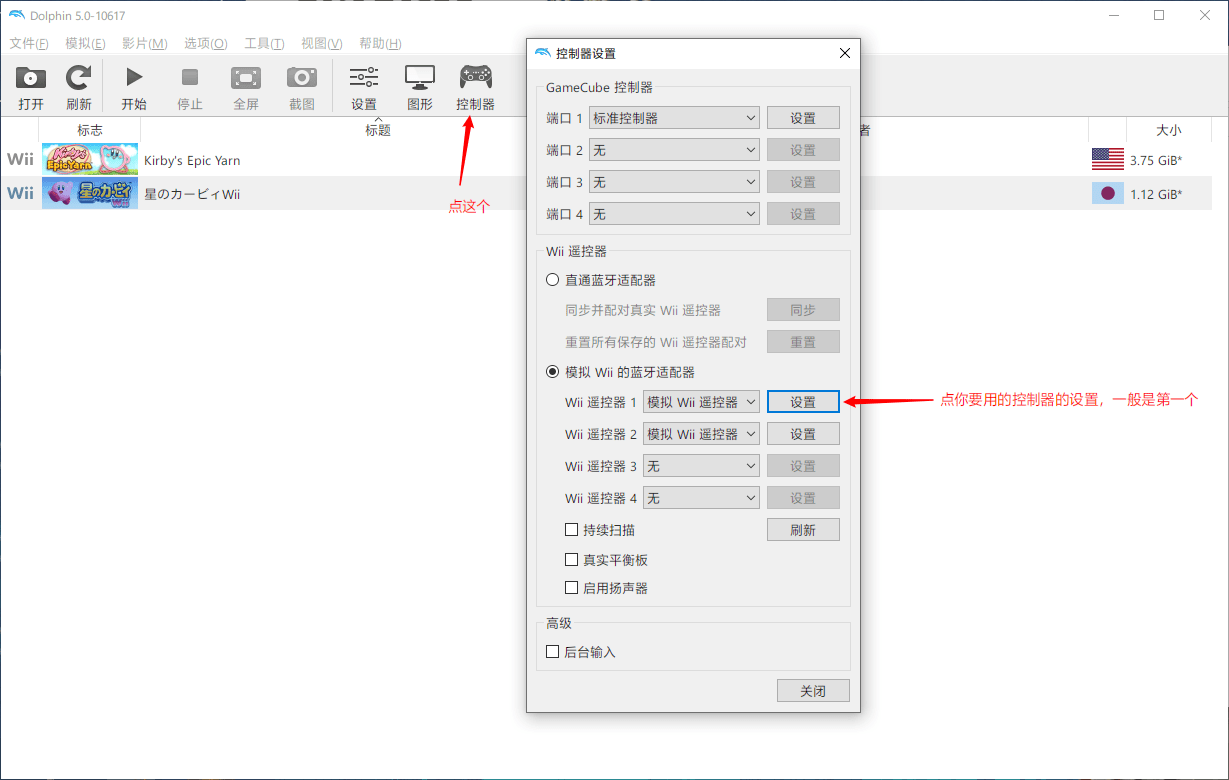Image resolution: width=1229 pixels, height=780 pixels.
Task: Select Kirby's Epic Yarn game banner thumbnail
Action: [90, 160]
